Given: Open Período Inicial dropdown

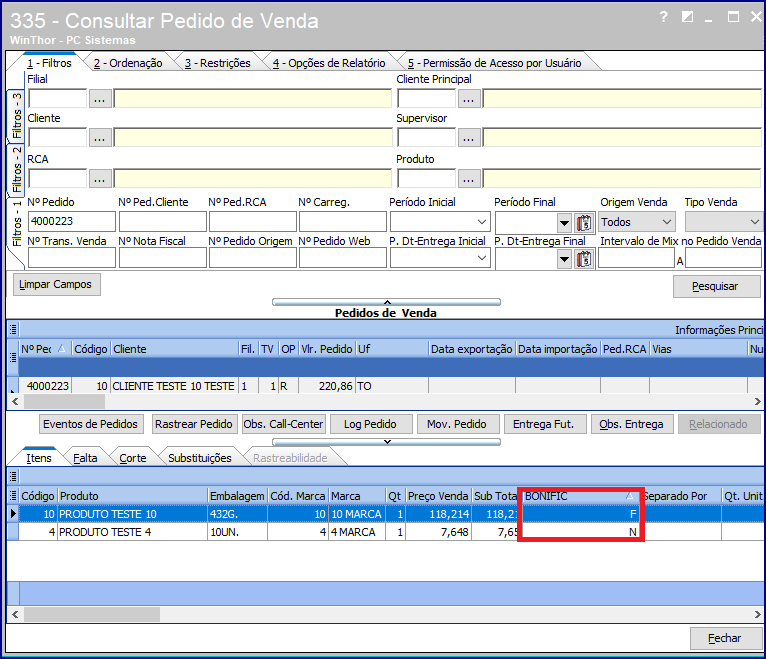Looking at the screenshot, I should point(481,222).
